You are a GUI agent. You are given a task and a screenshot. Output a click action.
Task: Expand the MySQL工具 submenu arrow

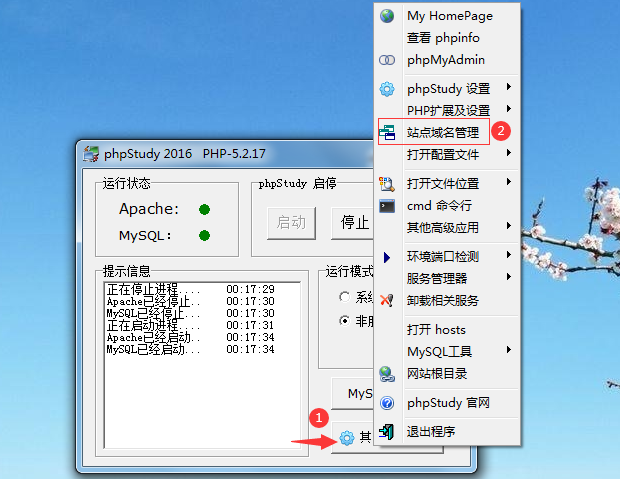509,350
